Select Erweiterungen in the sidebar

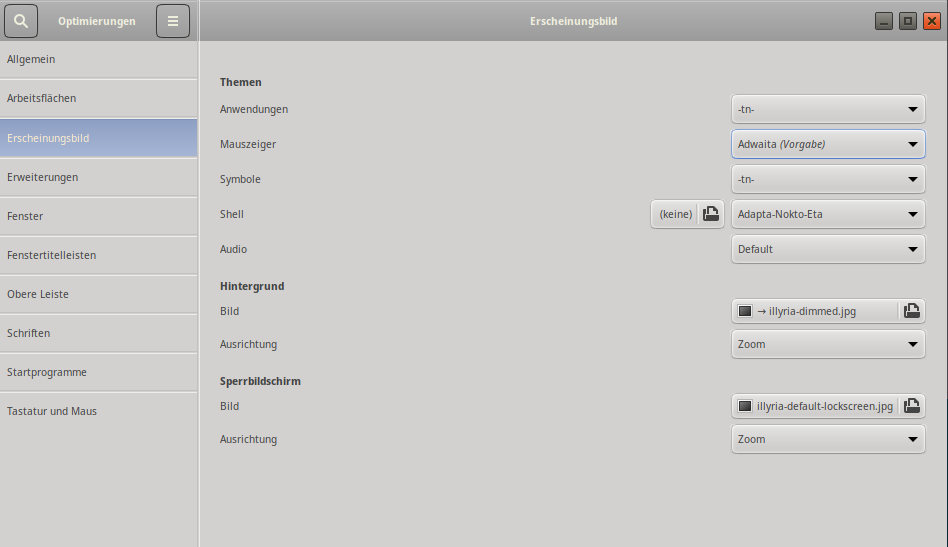click(x=98, y=177)
